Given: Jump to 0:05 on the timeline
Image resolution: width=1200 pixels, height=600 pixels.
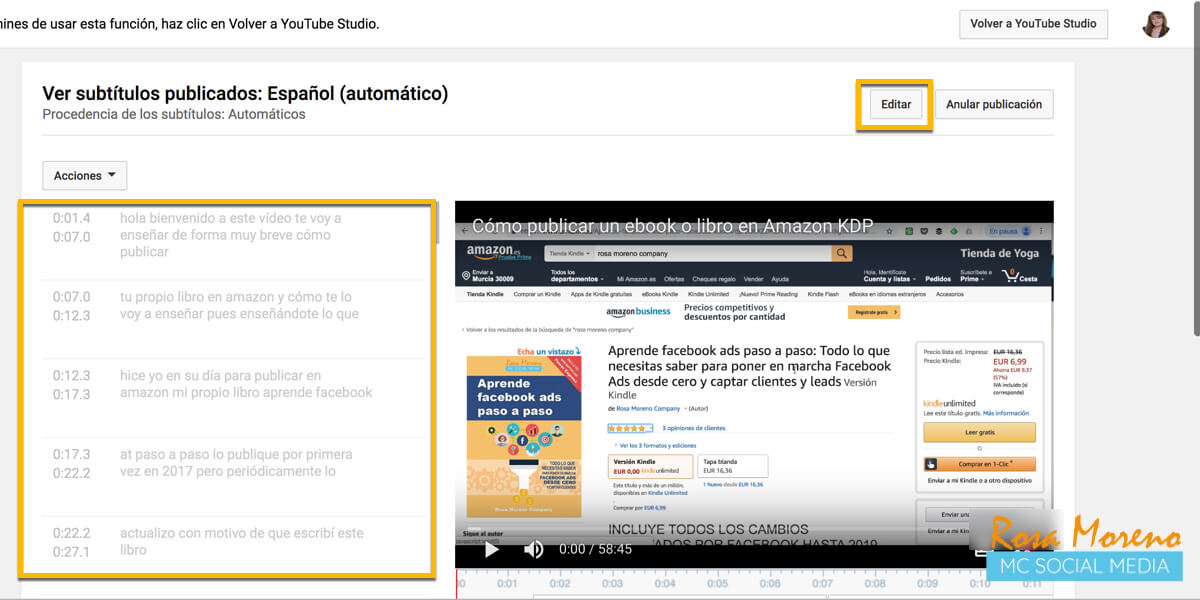Looking at the screenshot, I should (x=717, y=583).
